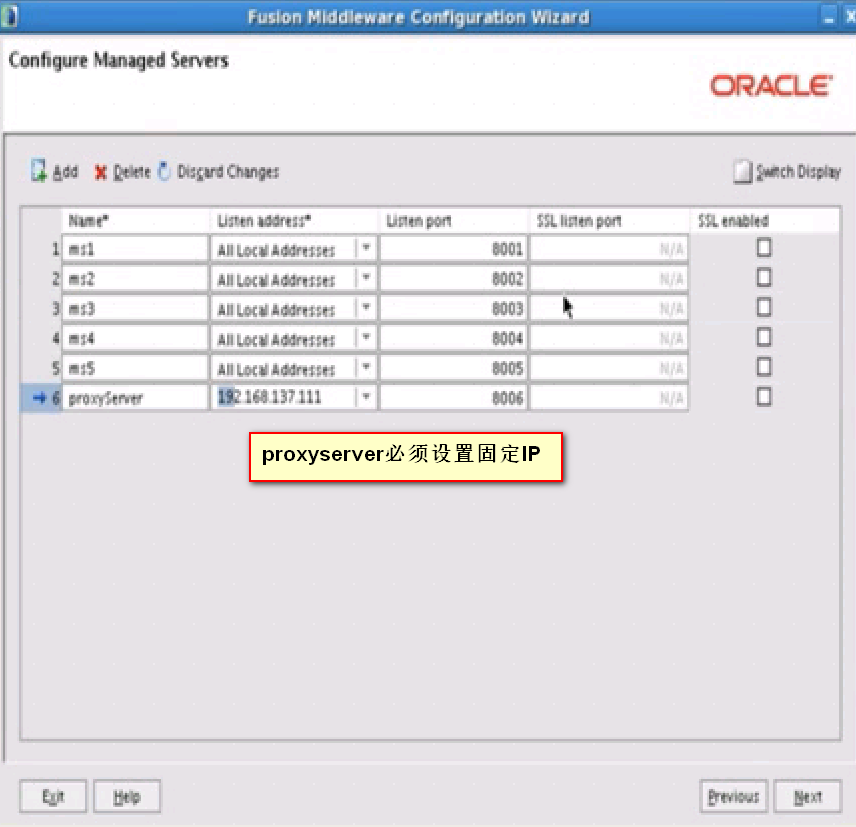Screen dimensions: 856x827
Task: Click the Help button
Action: 127,796
